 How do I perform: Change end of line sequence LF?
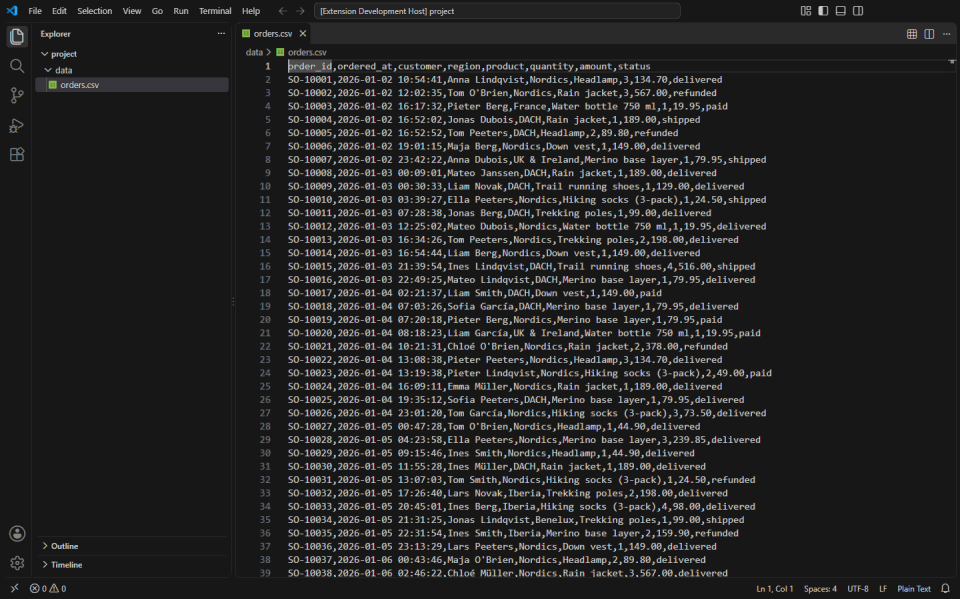click(883, 589)
